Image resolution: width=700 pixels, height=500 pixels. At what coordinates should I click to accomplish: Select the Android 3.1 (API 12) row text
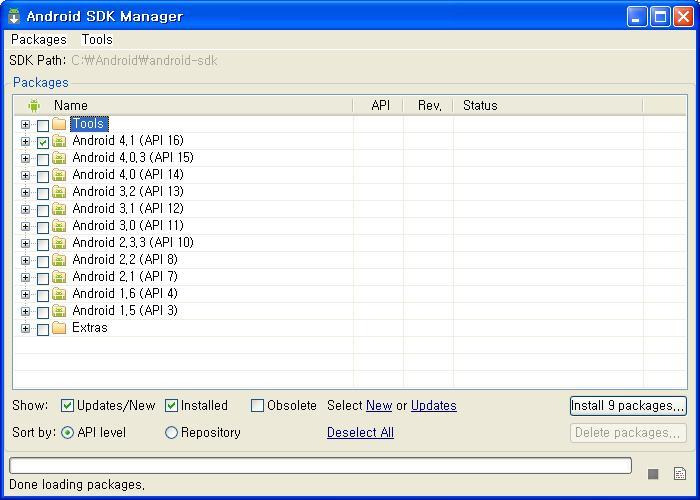(x=128, y=208)
